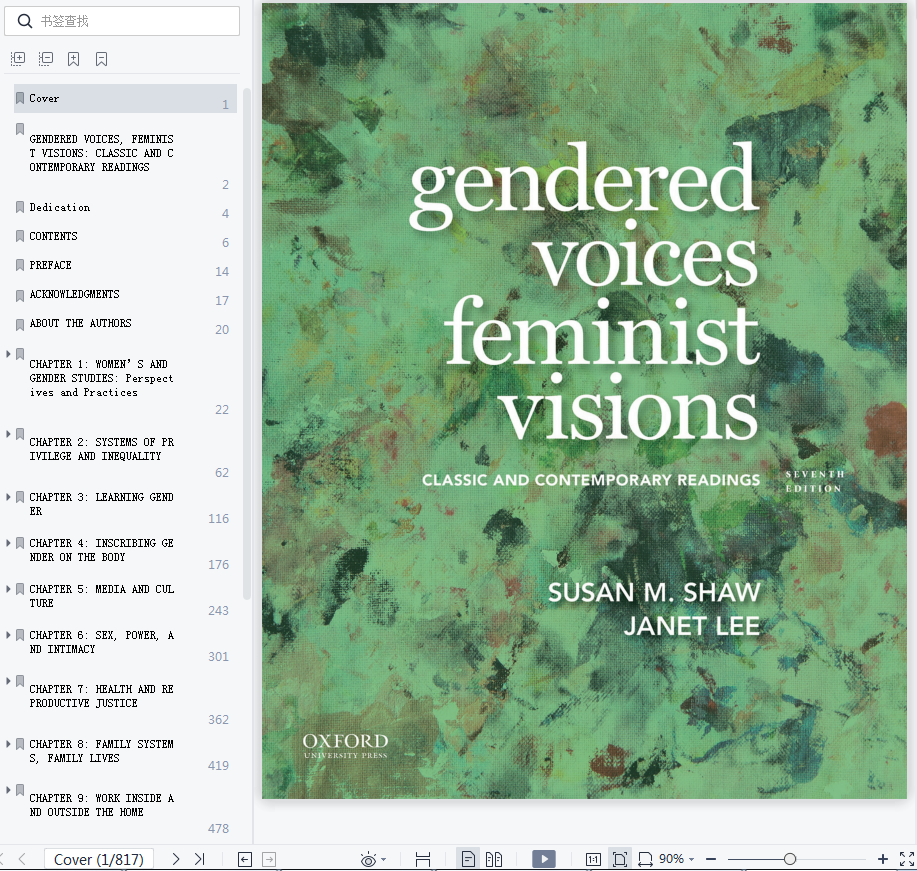Go to the PREFACE bookmark
This screenshot has width=917, height=871.
click(50, 265)
